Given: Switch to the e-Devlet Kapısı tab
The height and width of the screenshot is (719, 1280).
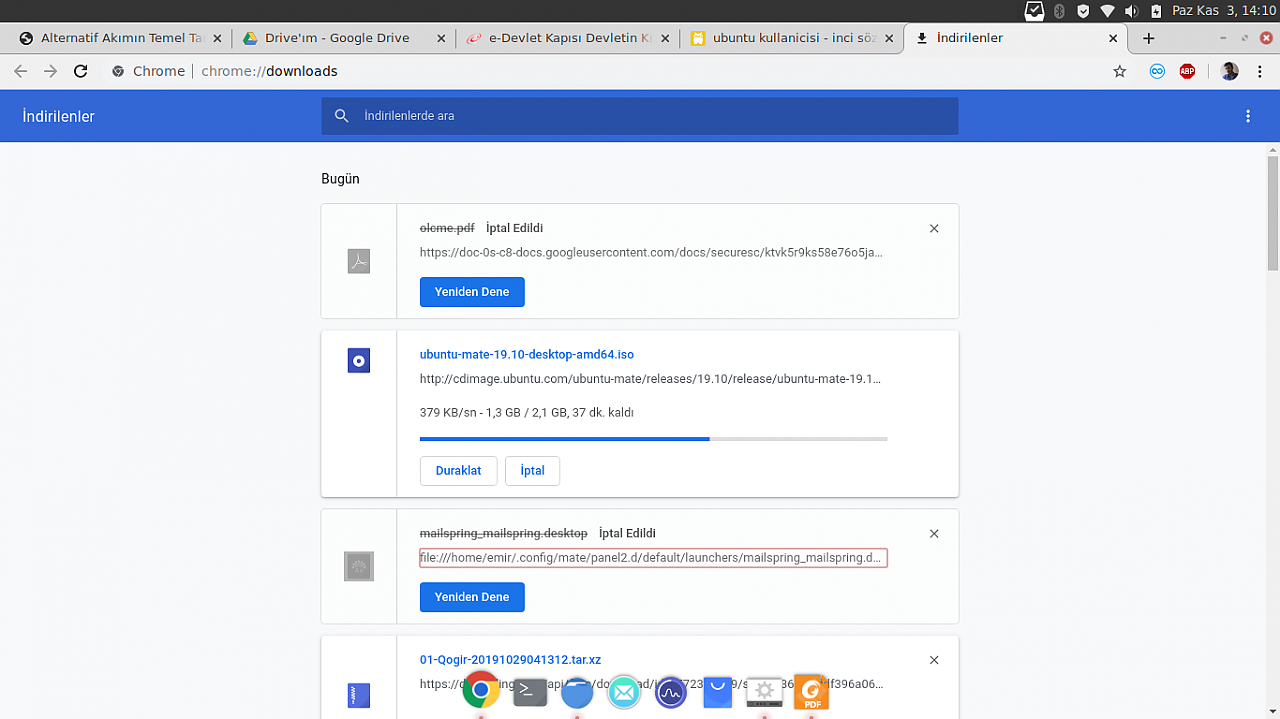Looking at the screenshot, I should pos(570,38).
